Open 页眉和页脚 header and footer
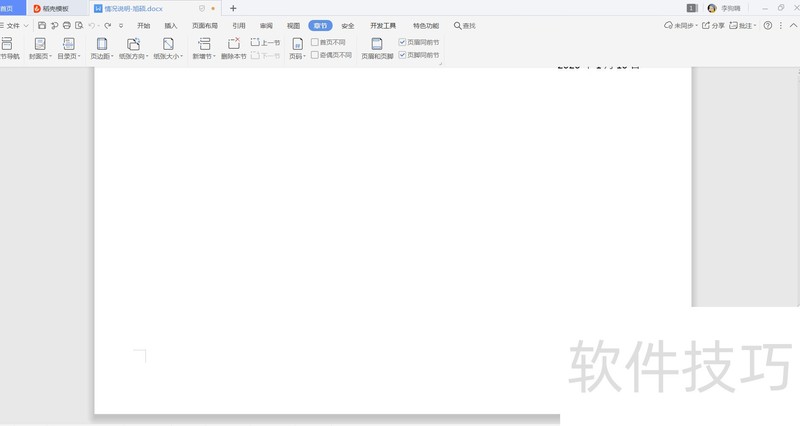 click(377, 48)
